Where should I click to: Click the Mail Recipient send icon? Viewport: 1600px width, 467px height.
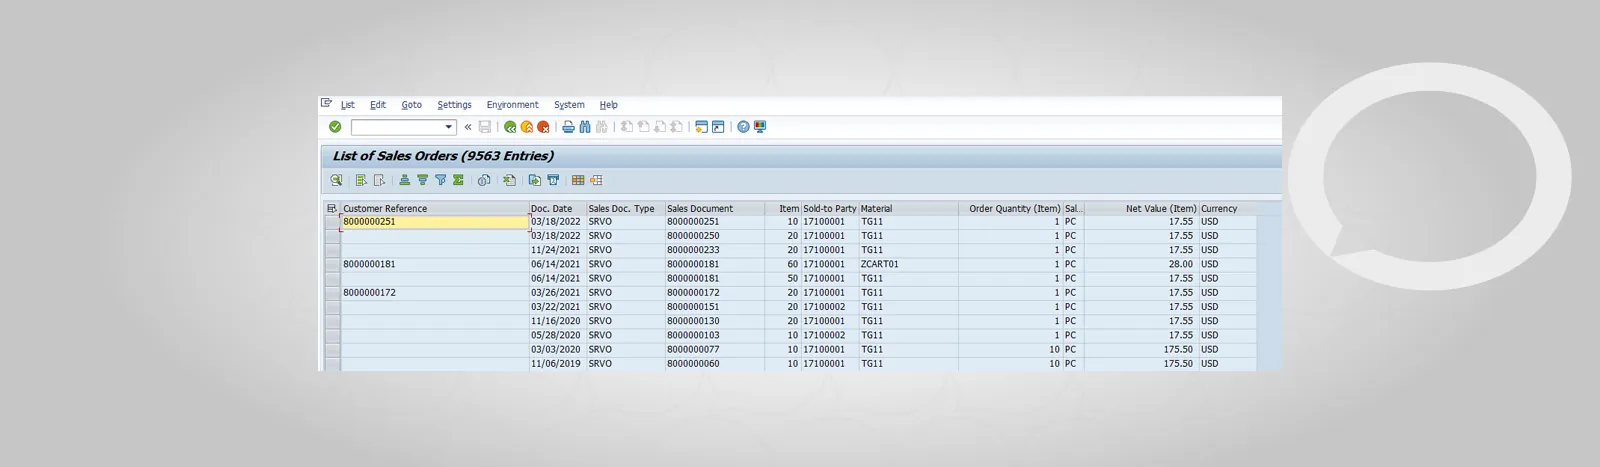[x=553, y=180]
